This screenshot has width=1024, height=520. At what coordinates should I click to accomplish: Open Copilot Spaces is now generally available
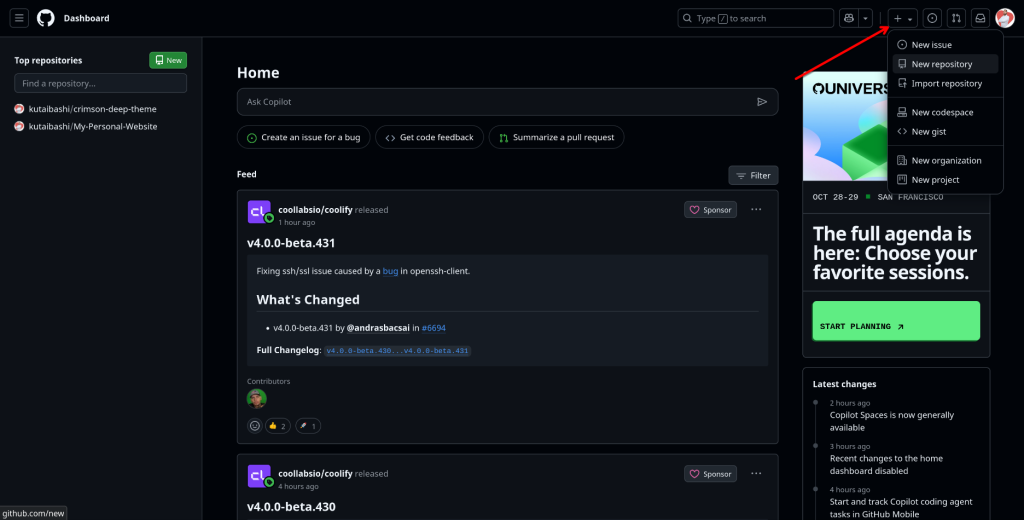pos(891,421)
